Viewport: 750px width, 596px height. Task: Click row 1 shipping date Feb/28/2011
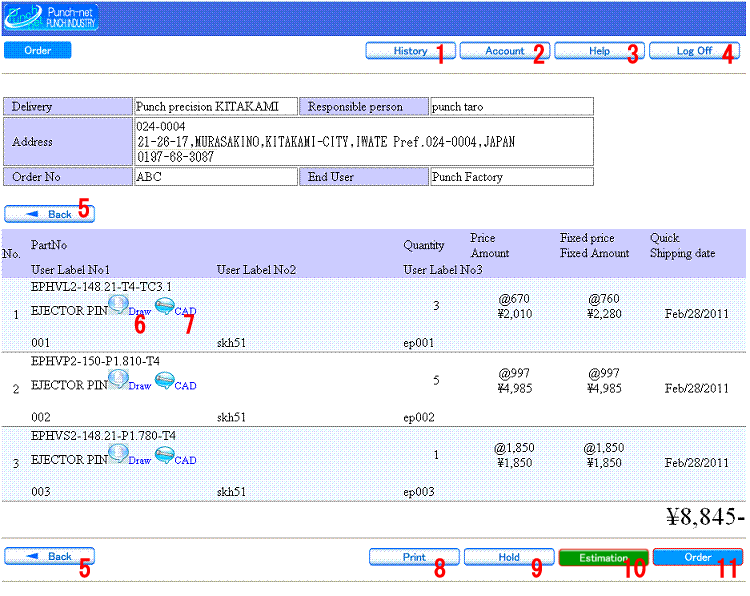point(696,314)
